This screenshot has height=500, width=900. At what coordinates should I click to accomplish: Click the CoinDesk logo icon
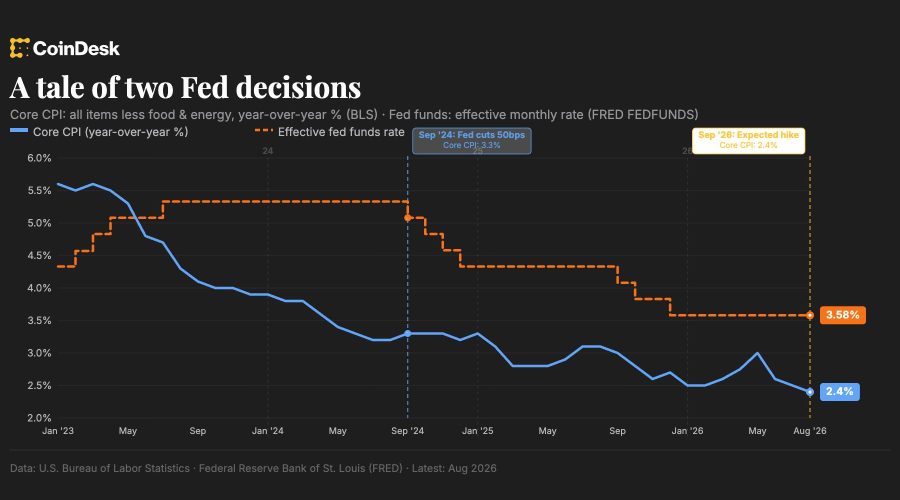tap(19, 48)
